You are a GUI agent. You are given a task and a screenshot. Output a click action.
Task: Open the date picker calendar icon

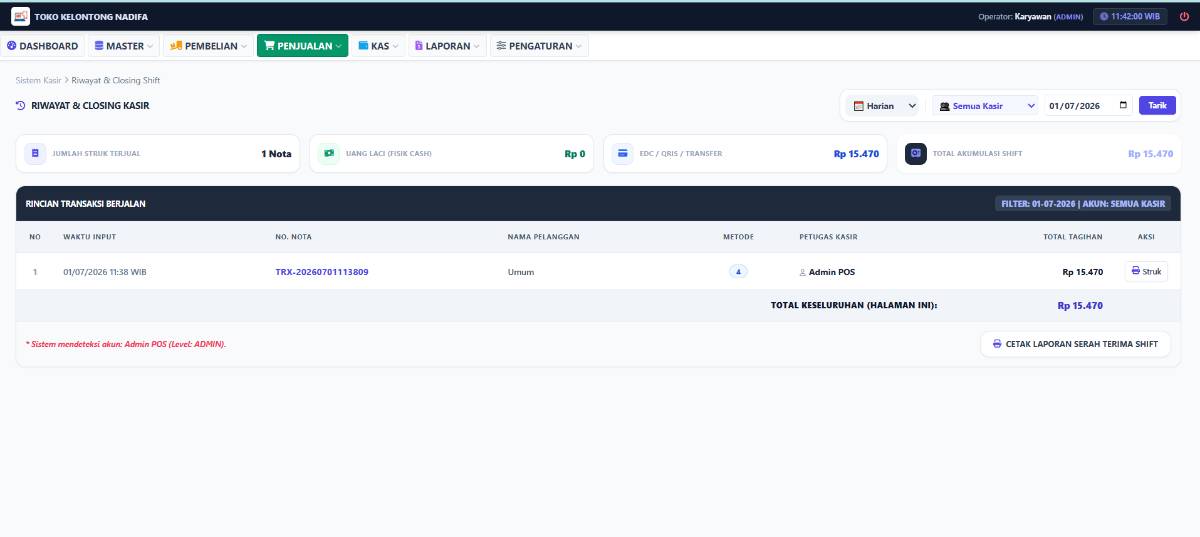pyautogui.click(x=1123, y=105)
